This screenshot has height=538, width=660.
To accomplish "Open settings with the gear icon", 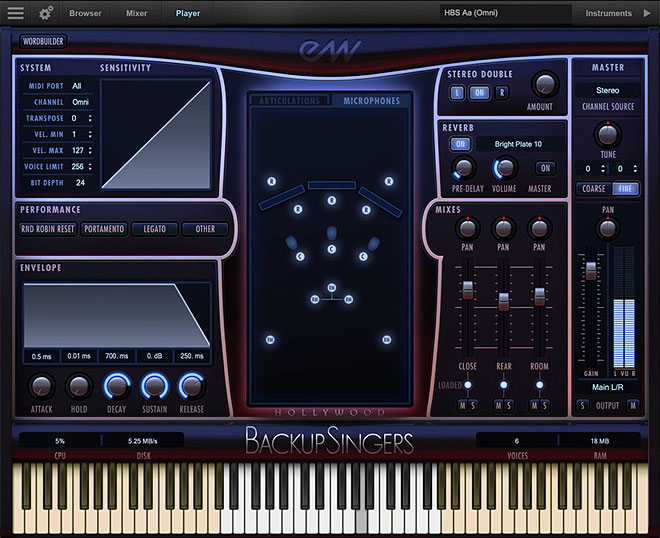I will 46,13.
